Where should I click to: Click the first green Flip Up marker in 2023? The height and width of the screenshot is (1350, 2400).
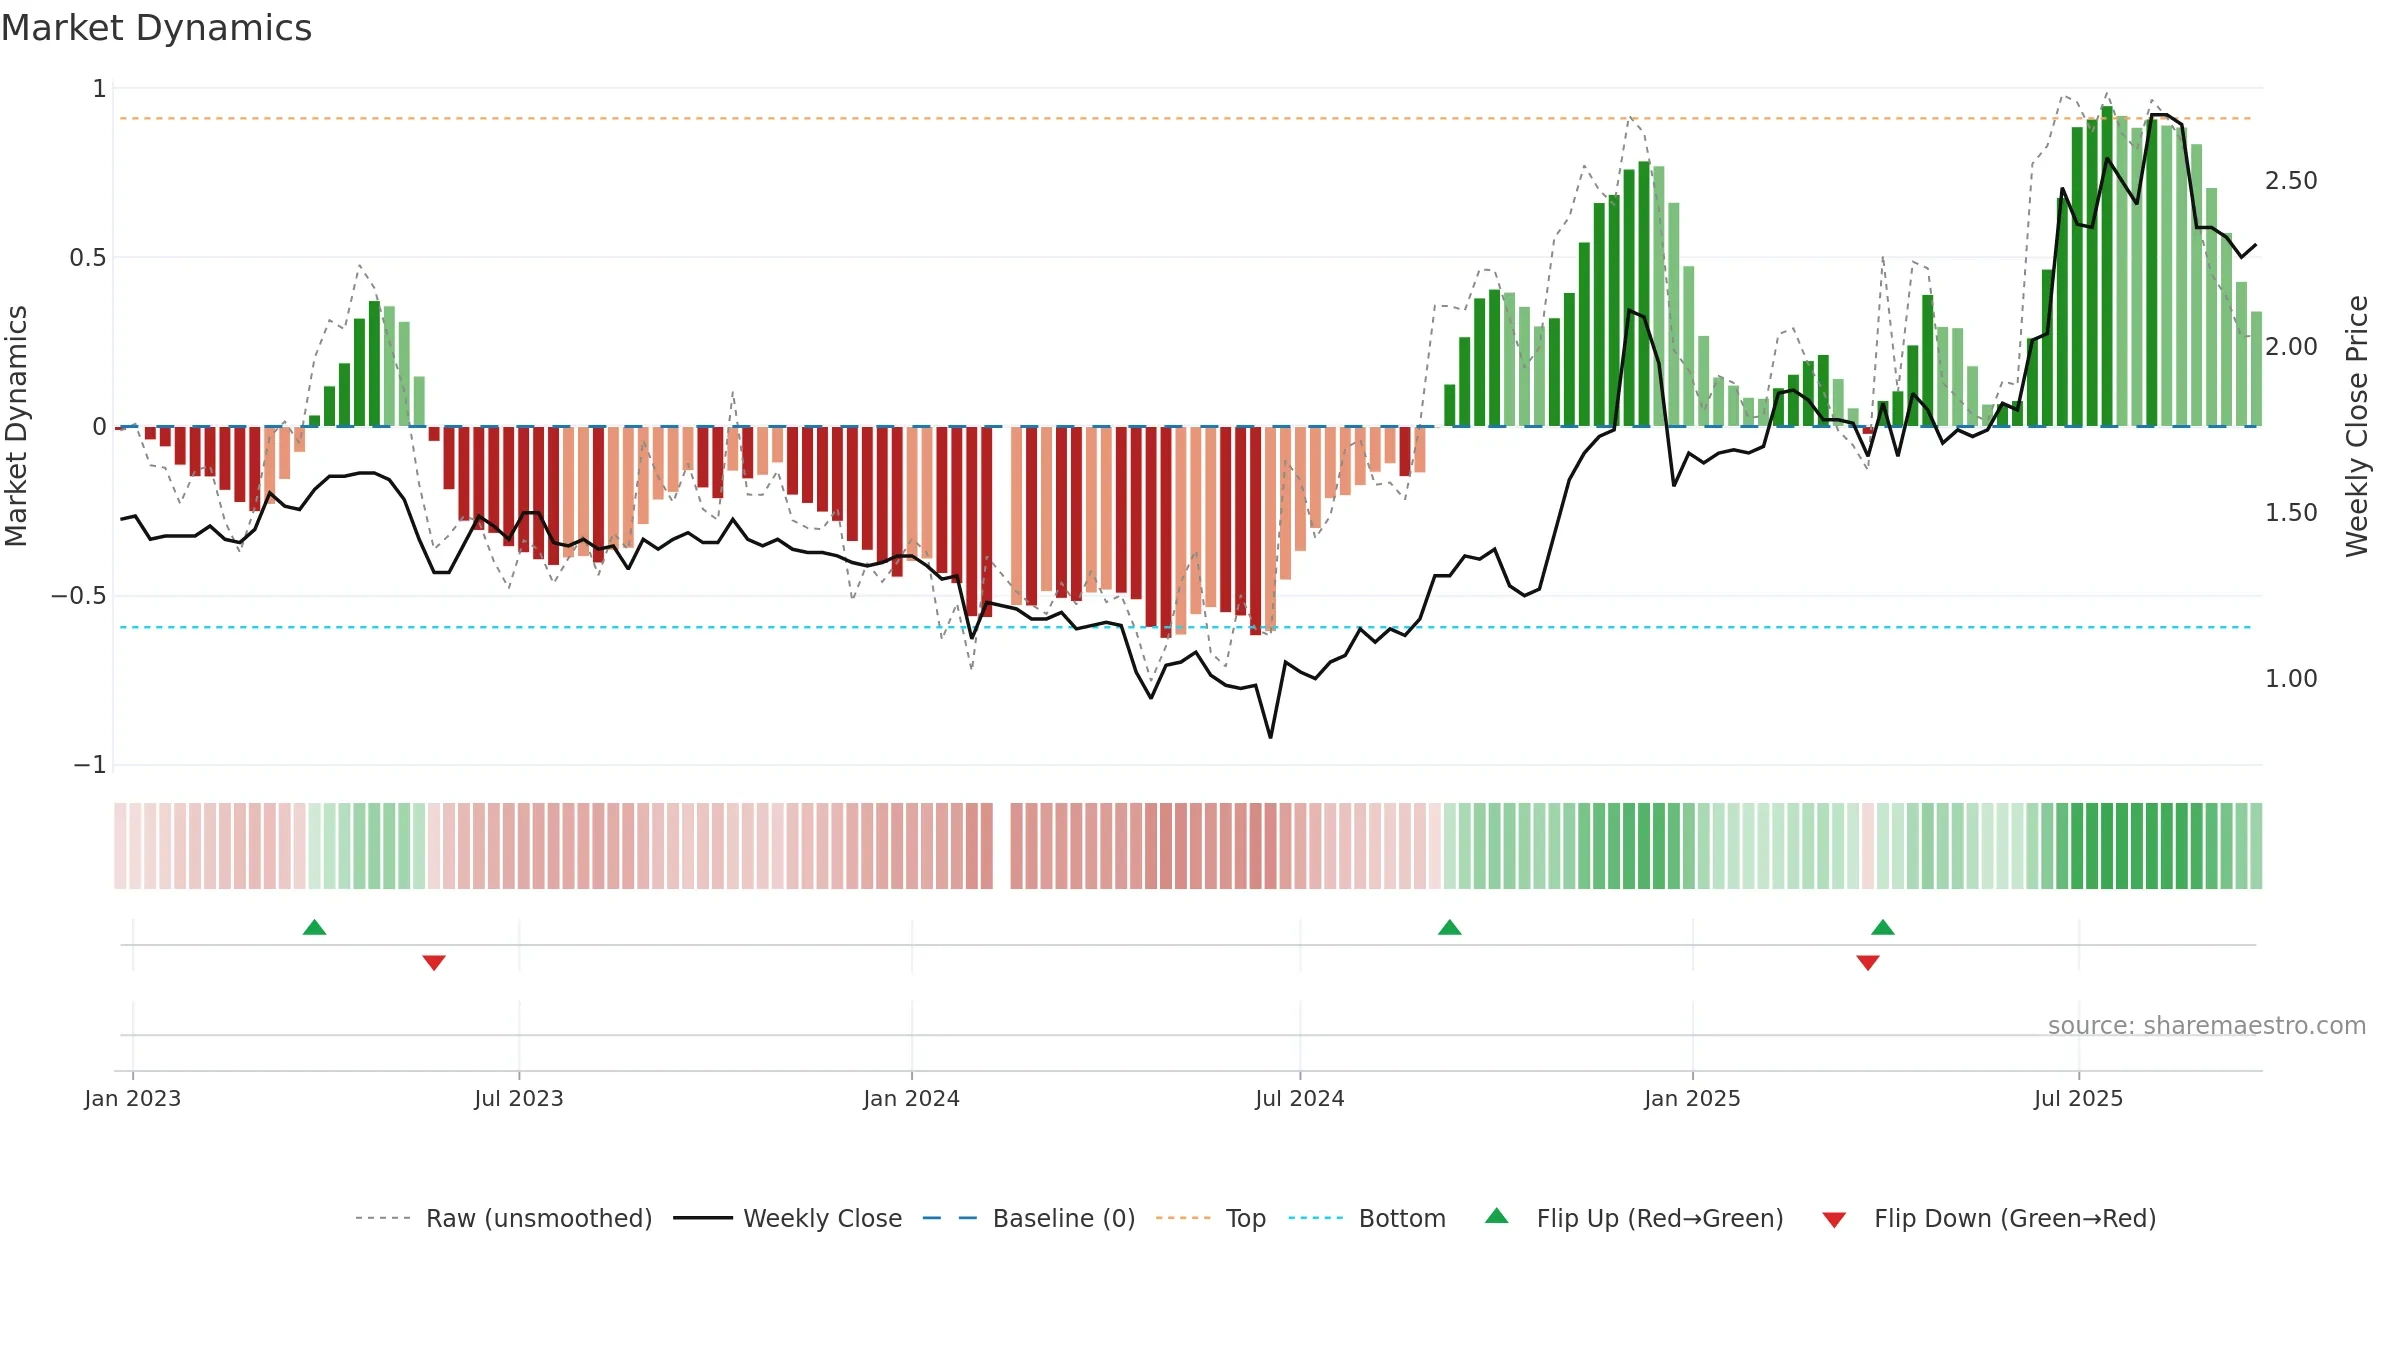point(314,927)
